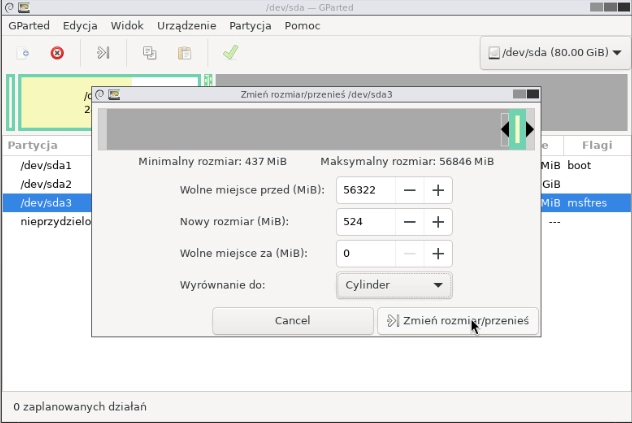Click the copy partition toolbar icon
The width and height of the screenshot is (632, 423).
point(150,53)
